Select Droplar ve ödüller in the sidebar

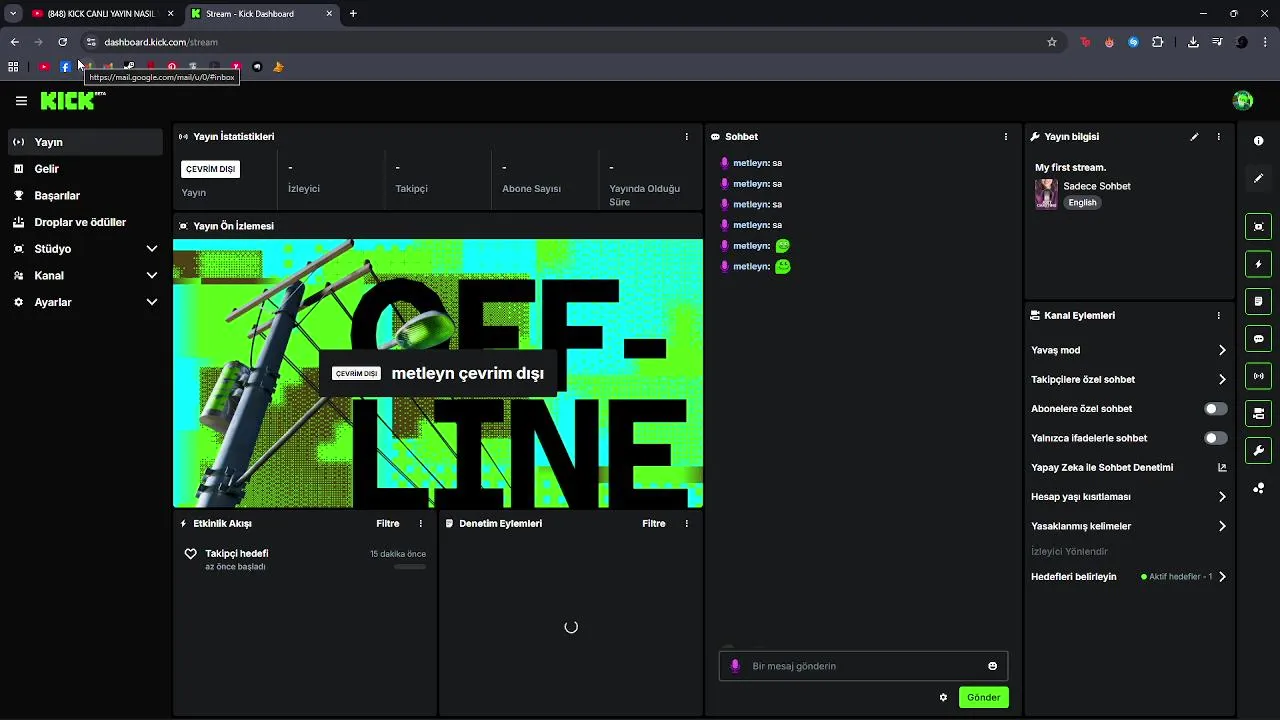(85, 222)
